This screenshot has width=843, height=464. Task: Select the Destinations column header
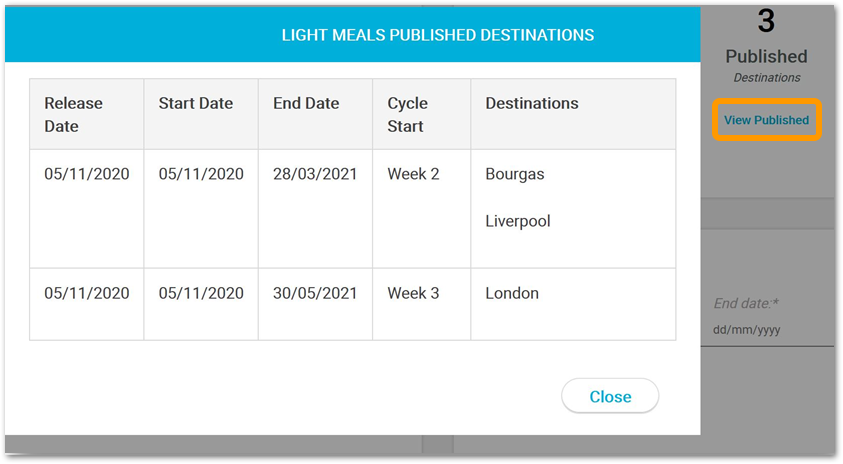[574, 115]
